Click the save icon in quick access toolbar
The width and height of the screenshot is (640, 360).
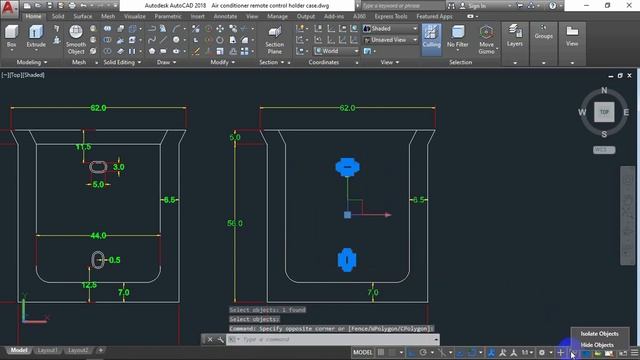click(49, 6)
